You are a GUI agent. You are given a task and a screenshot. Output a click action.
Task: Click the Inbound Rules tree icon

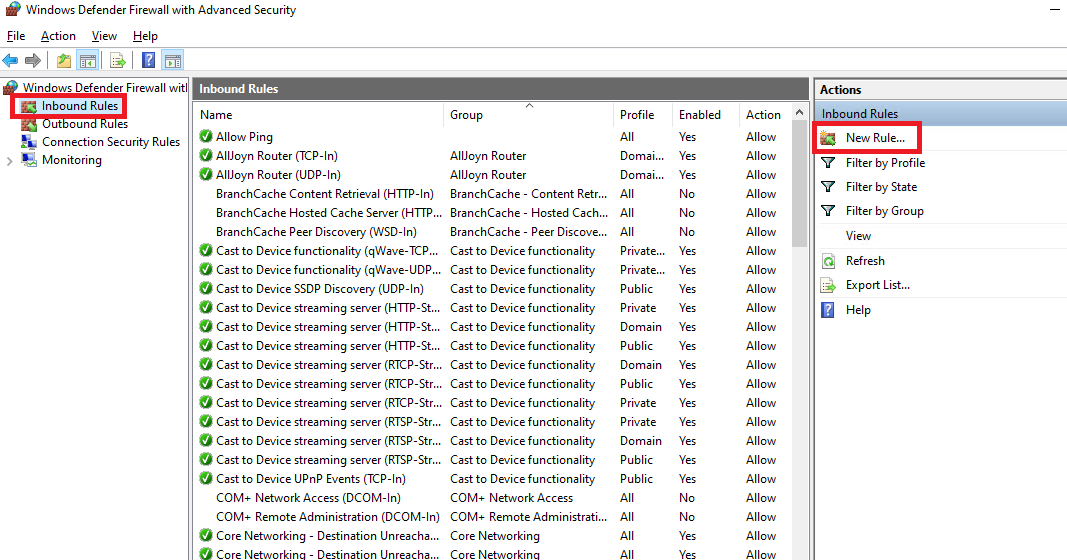(x=29, y=106)
